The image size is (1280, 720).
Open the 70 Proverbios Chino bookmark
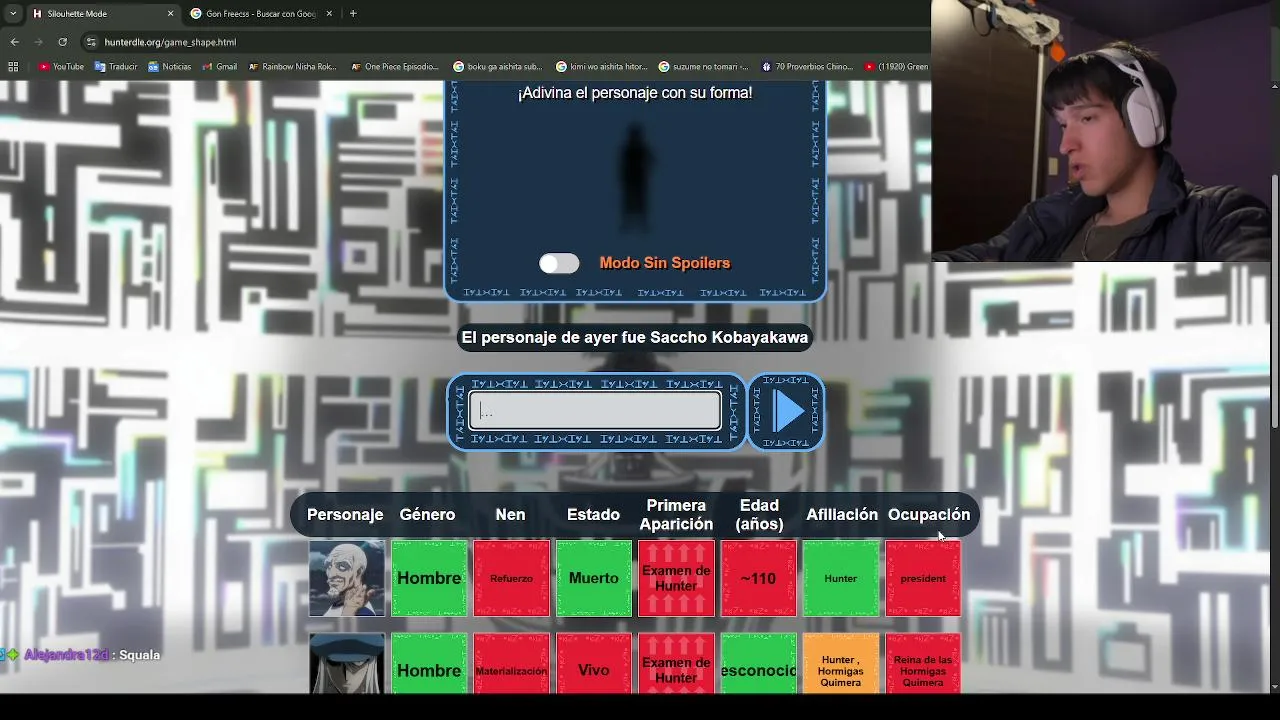806,67
